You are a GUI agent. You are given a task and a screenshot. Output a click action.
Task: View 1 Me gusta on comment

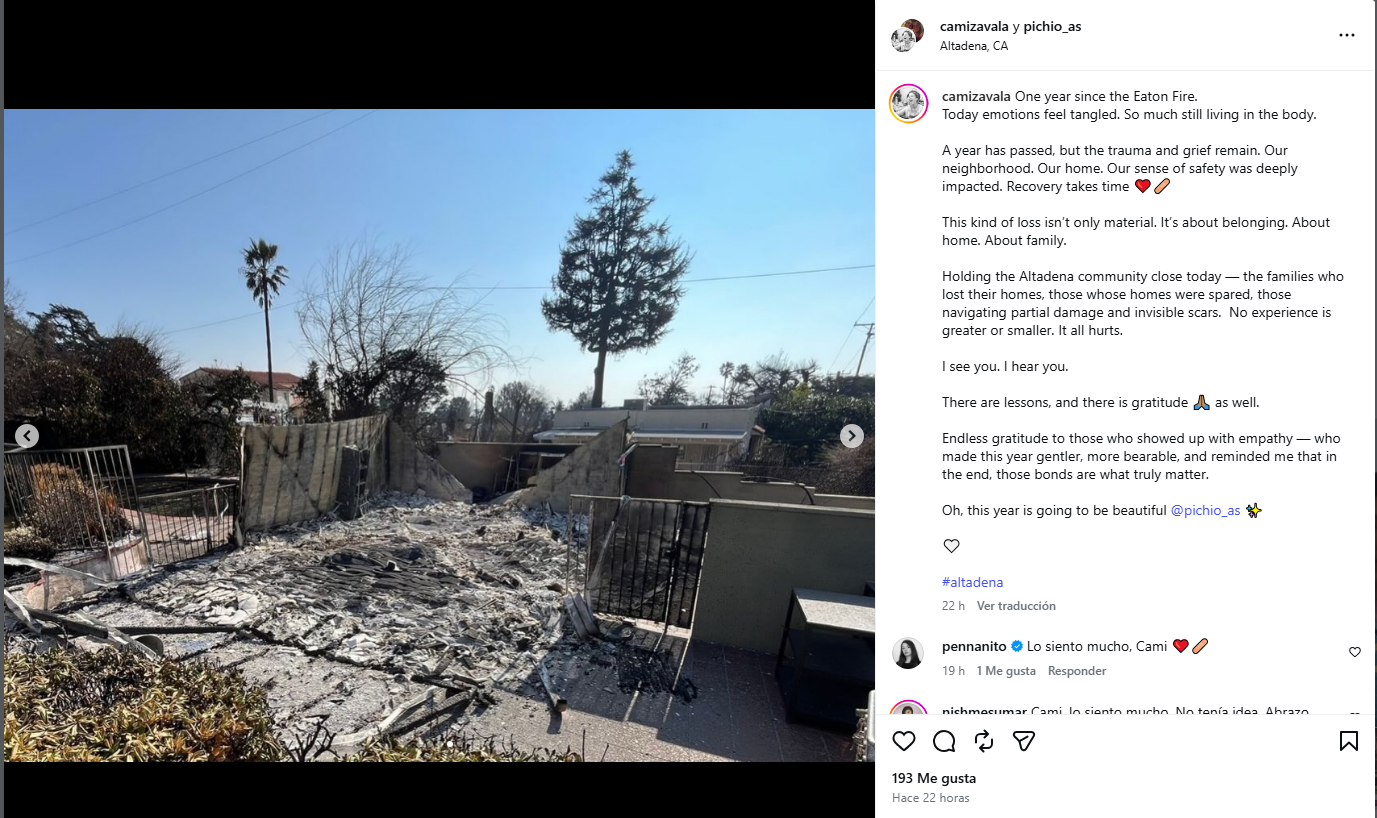1006,671
